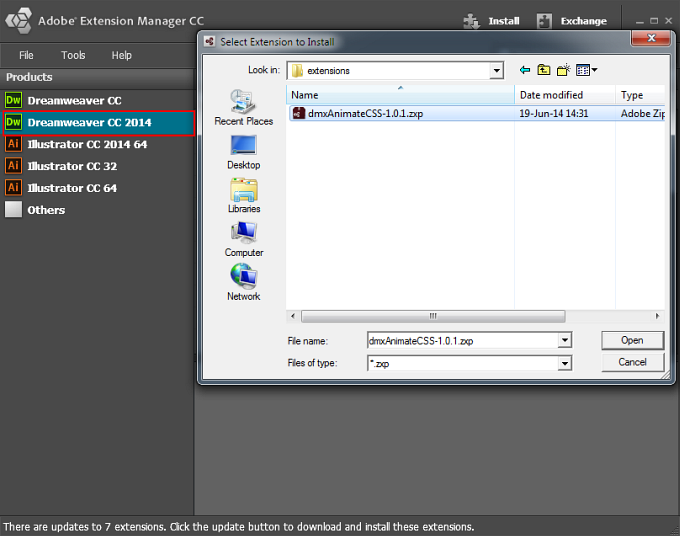Viewport: 680px width, 536px height.
Task: Select Dreamweaver CC 2014 product row
Action: click(x=99, y=123)
